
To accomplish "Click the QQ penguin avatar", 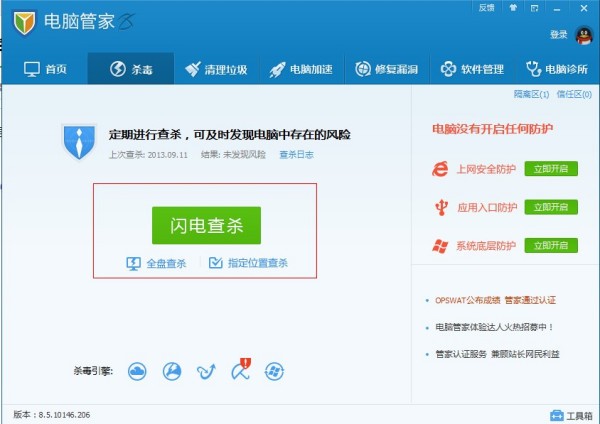I will [584, 35].
